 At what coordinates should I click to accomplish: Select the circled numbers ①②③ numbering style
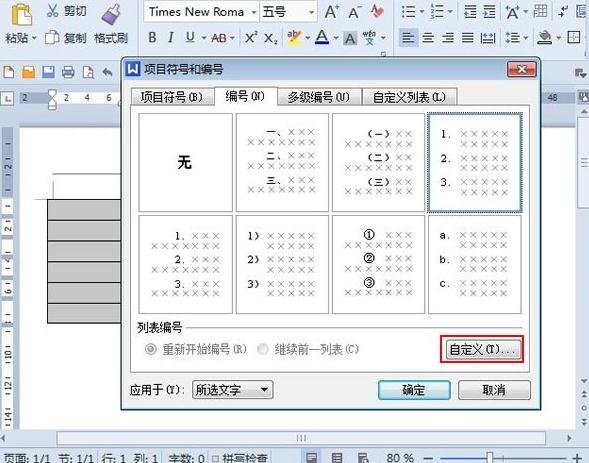pyautogui.click(x=378, y=264)
